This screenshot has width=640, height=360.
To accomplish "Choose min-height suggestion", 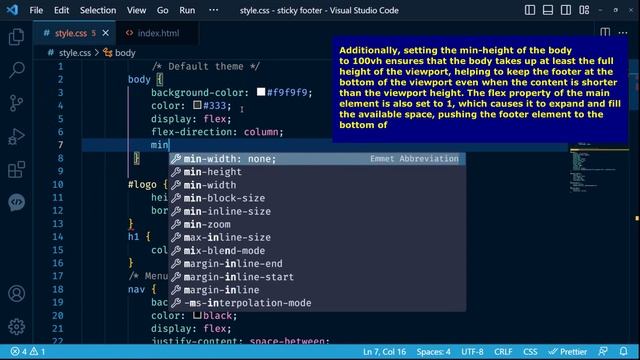I will (x=317, y=172).
